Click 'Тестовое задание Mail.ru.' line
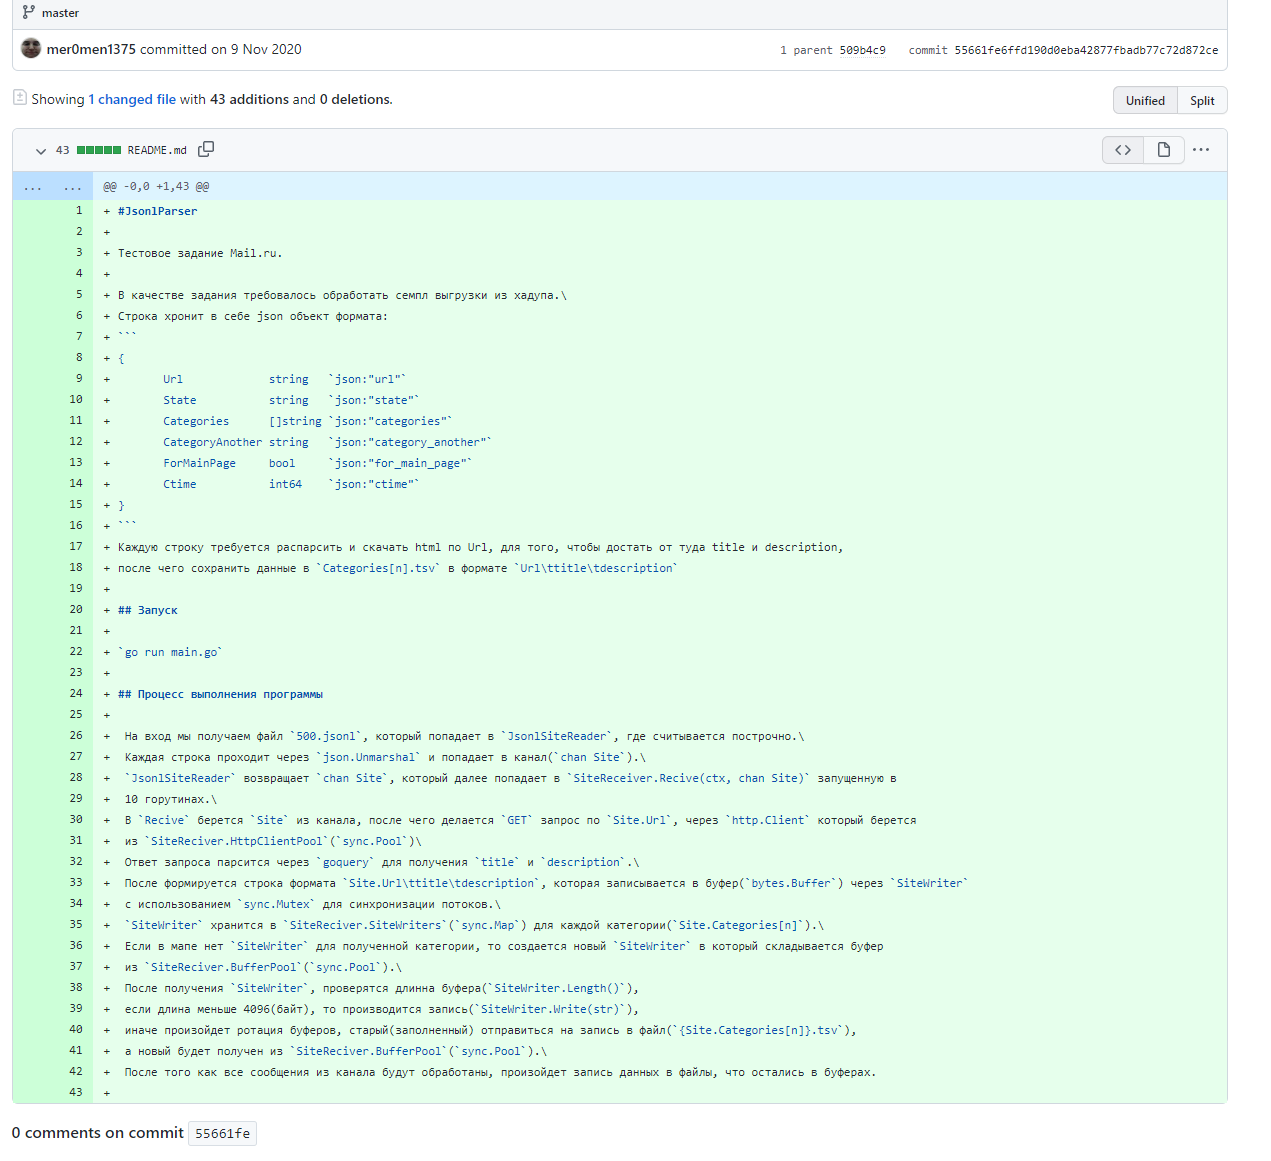The width and height of the screenshot is (1271, 1161). 200,253
